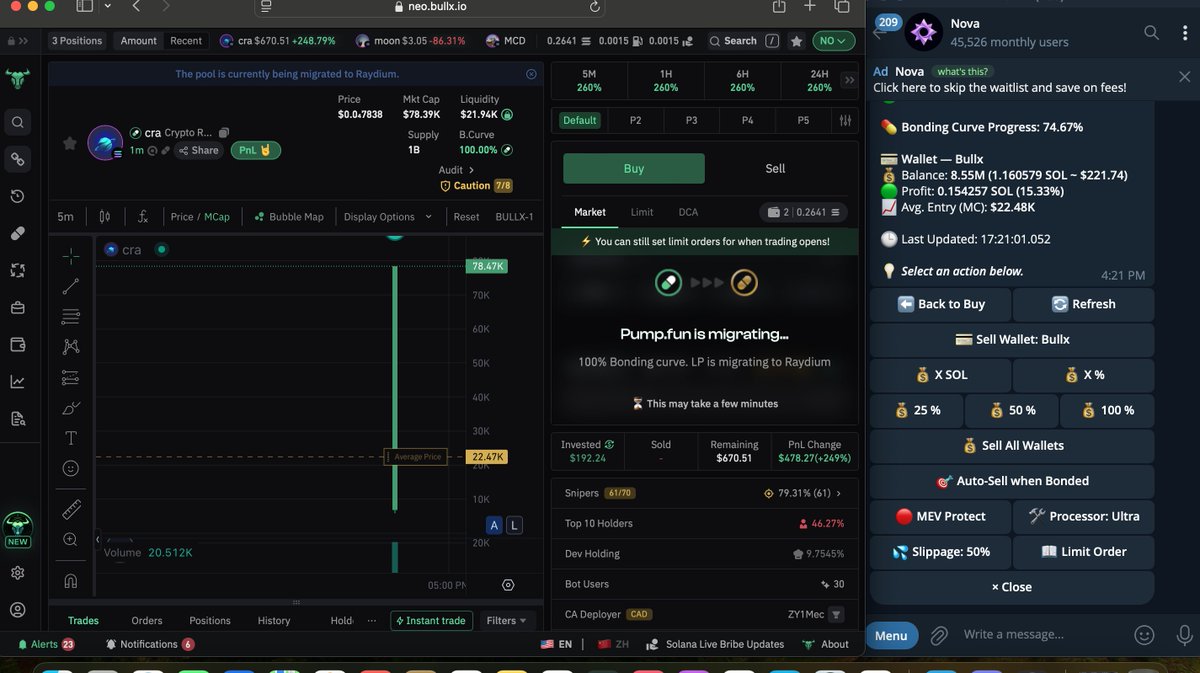Expand the timeframe stats double chevron
Viewport: 1200px width, 673px height.
850,80
